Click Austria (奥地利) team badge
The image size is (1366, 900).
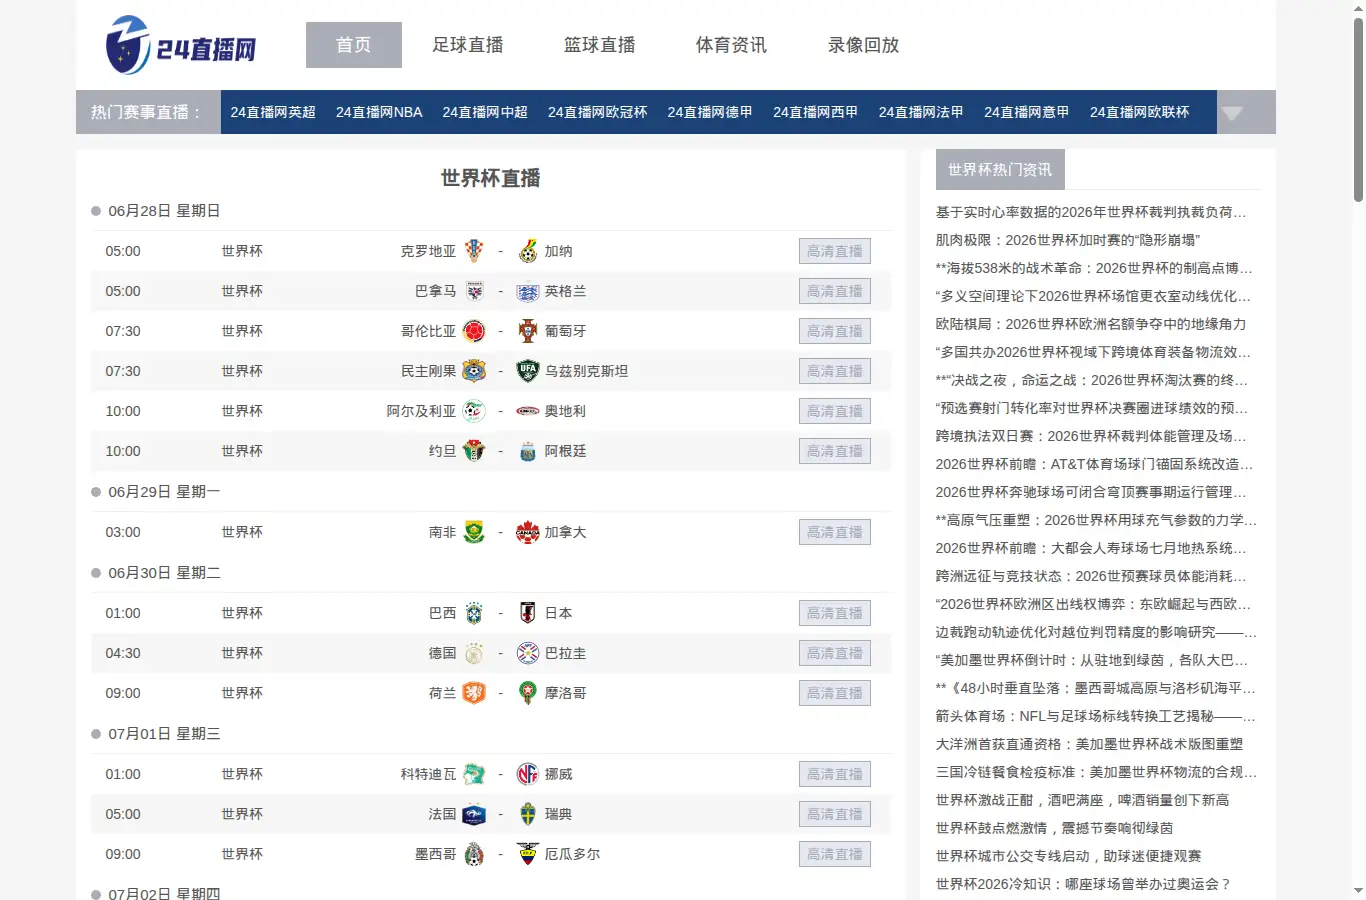click(528, 411)
